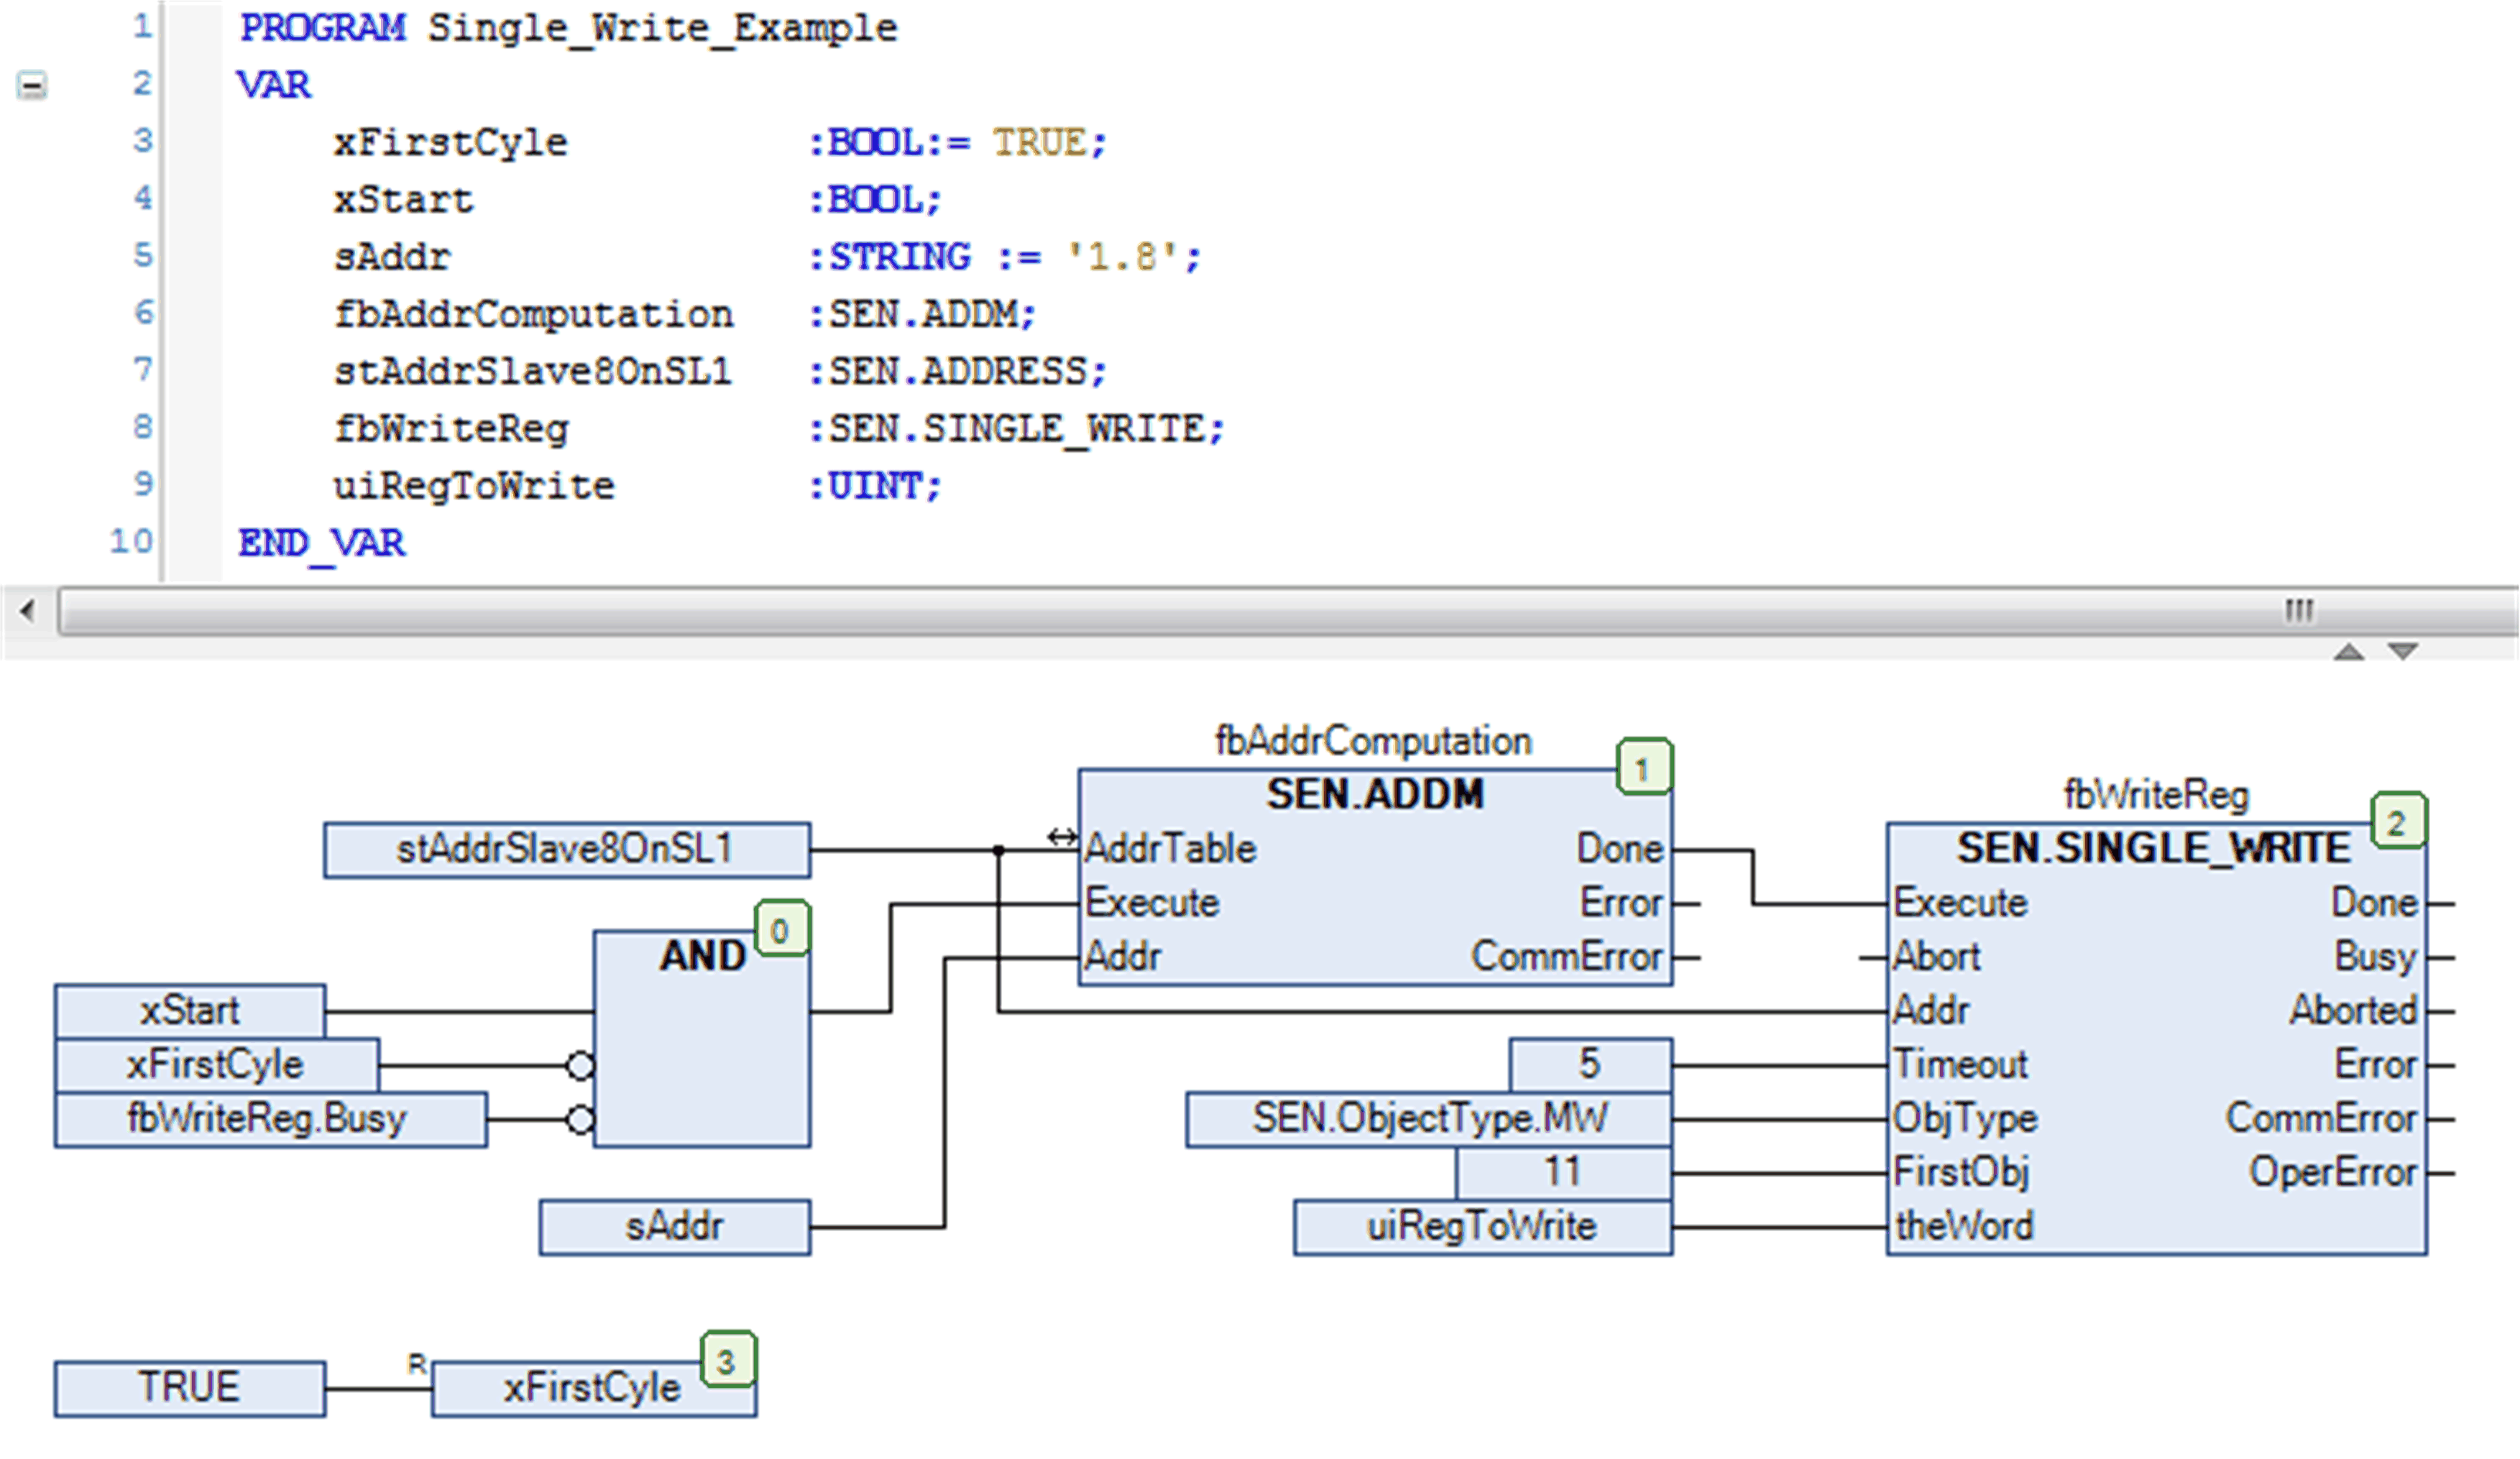Toggle the negation circle on fbWriteReg.Busy input

pos(580,1119)
